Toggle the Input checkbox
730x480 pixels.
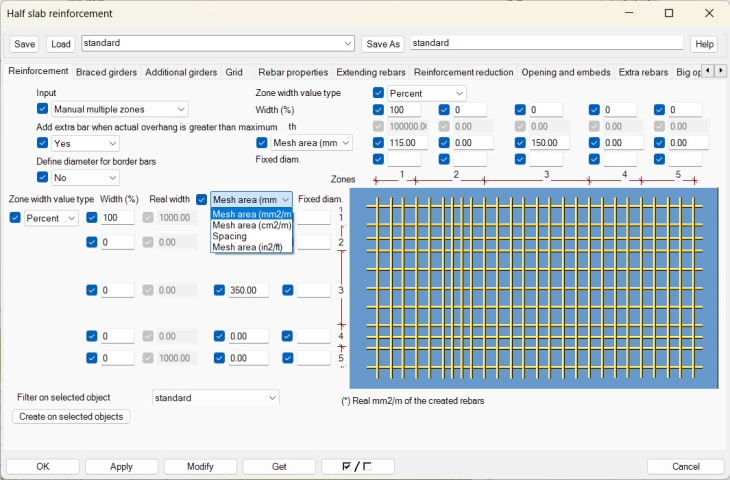tap(43, 109)
